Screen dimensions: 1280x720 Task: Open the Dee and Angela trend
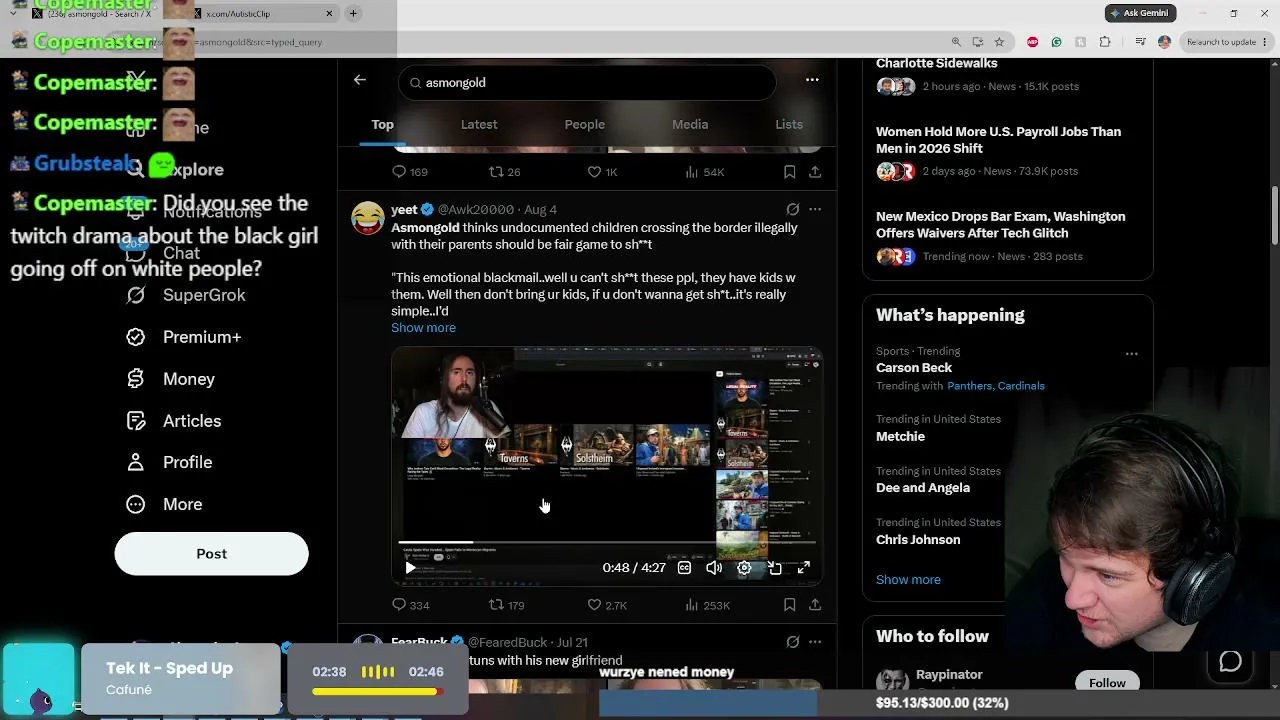point(923,488)
